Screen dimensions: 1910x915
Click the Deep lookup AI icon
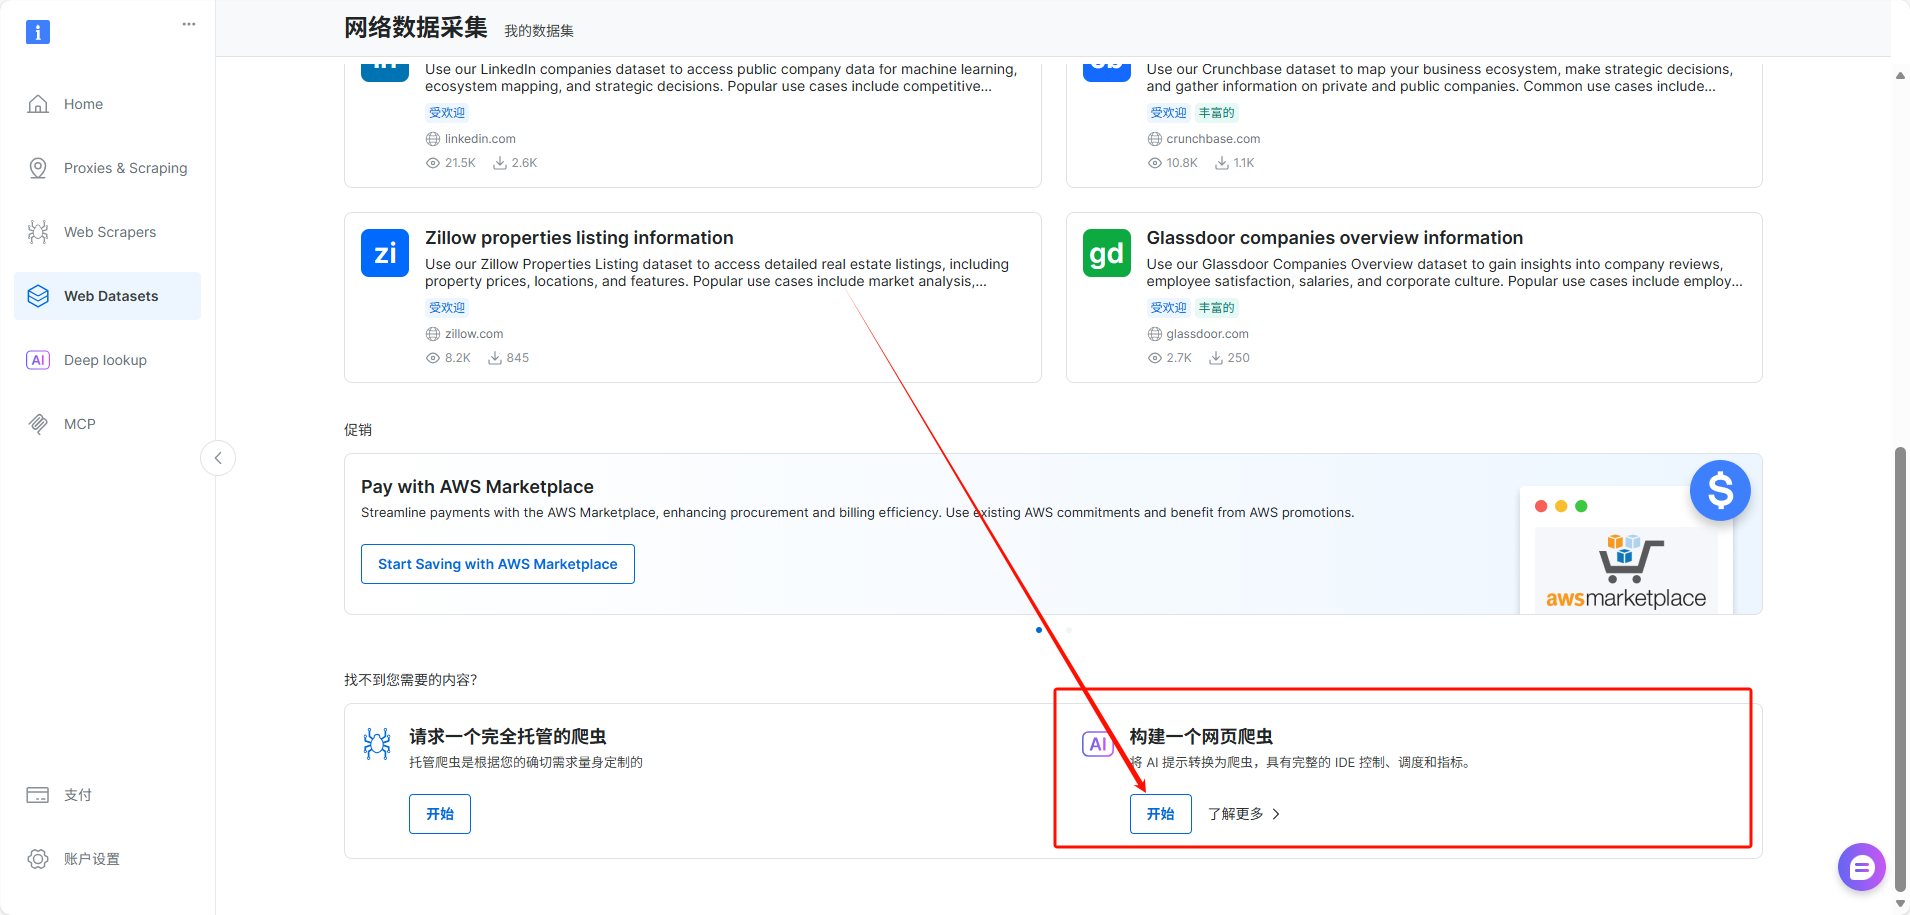coord(38,360)
